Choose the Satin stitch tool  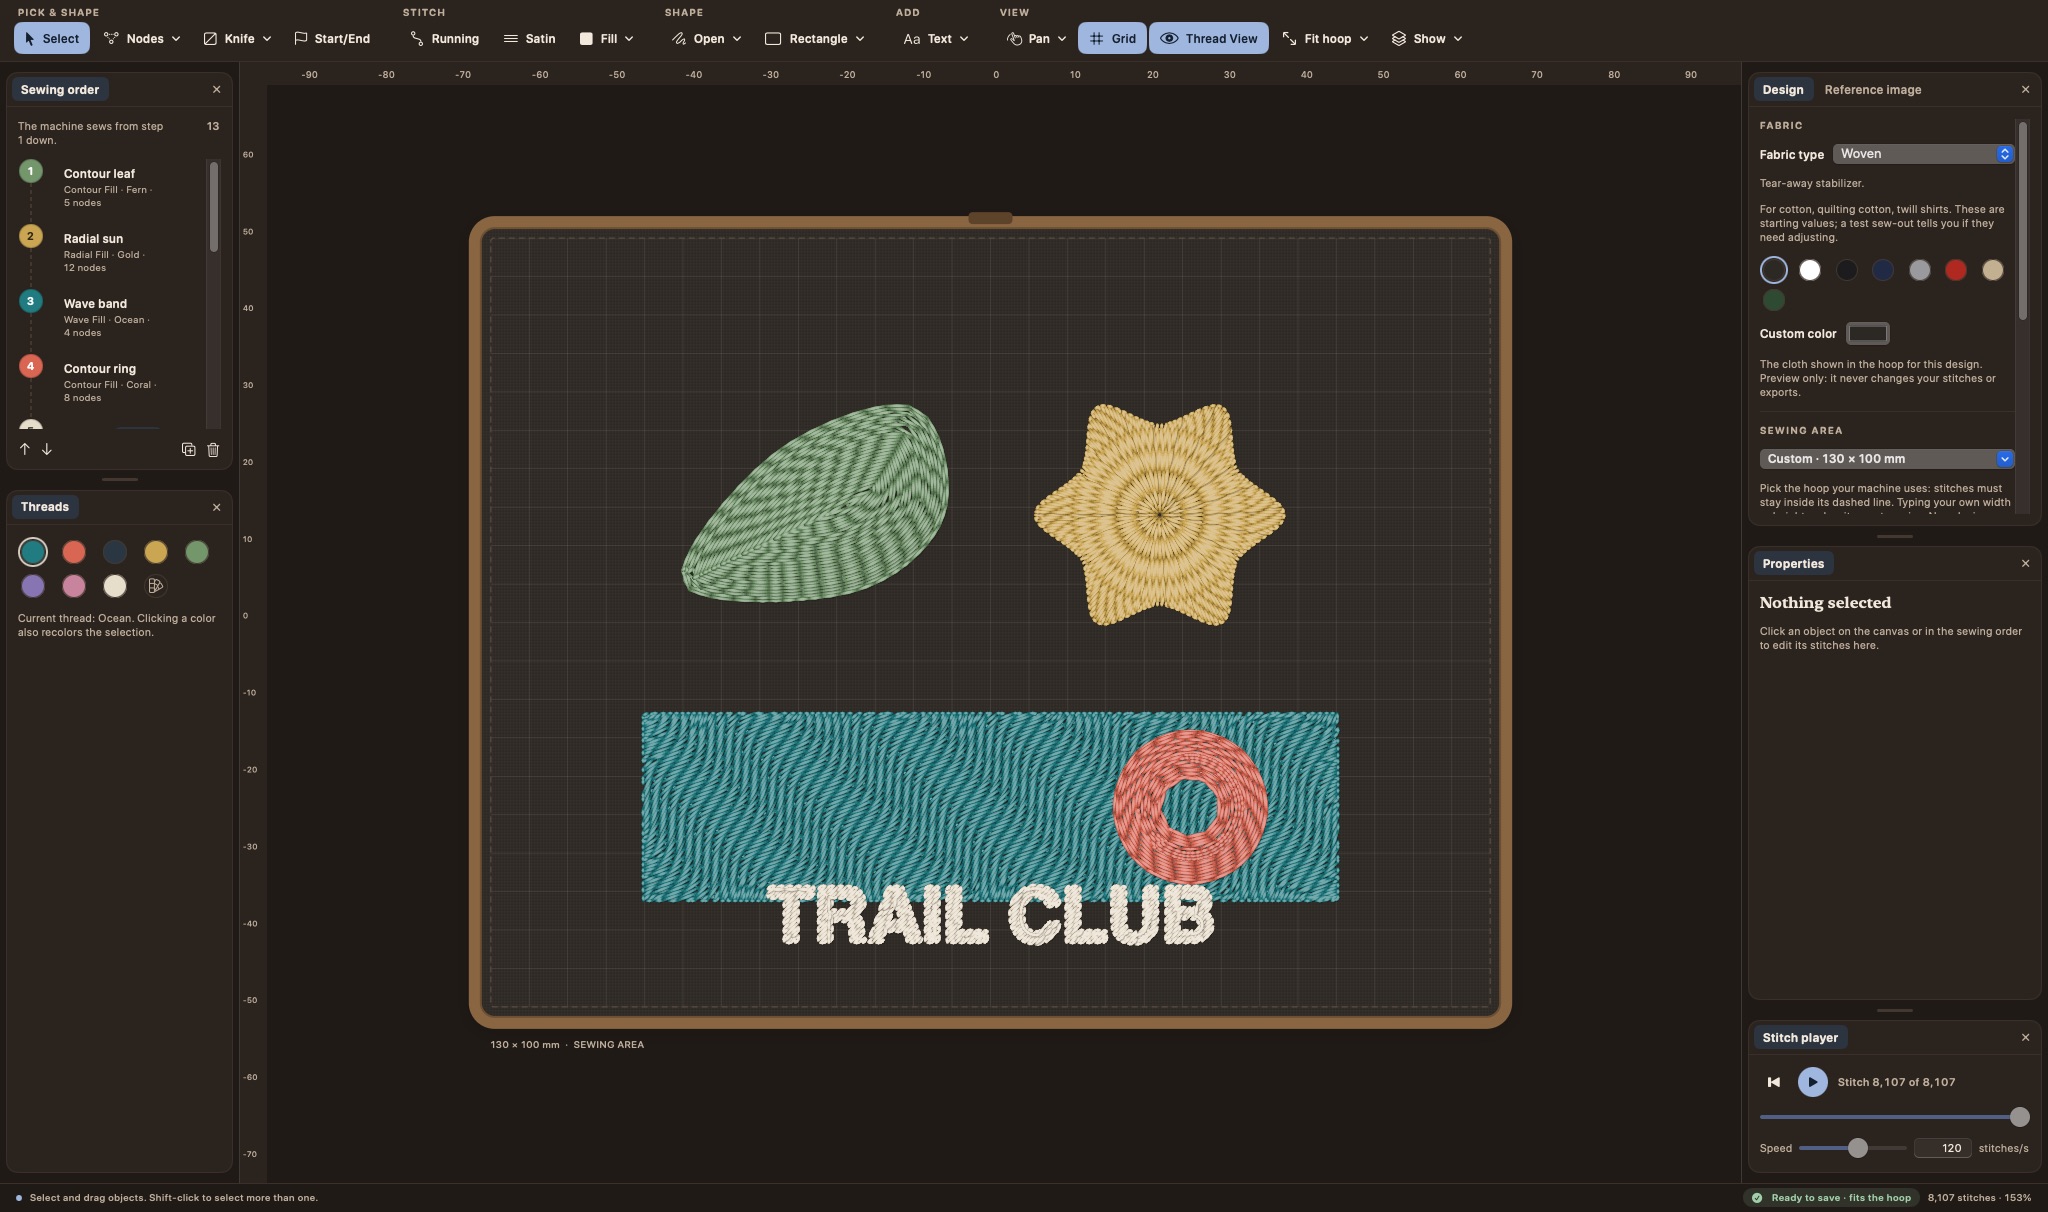[529, 38]
